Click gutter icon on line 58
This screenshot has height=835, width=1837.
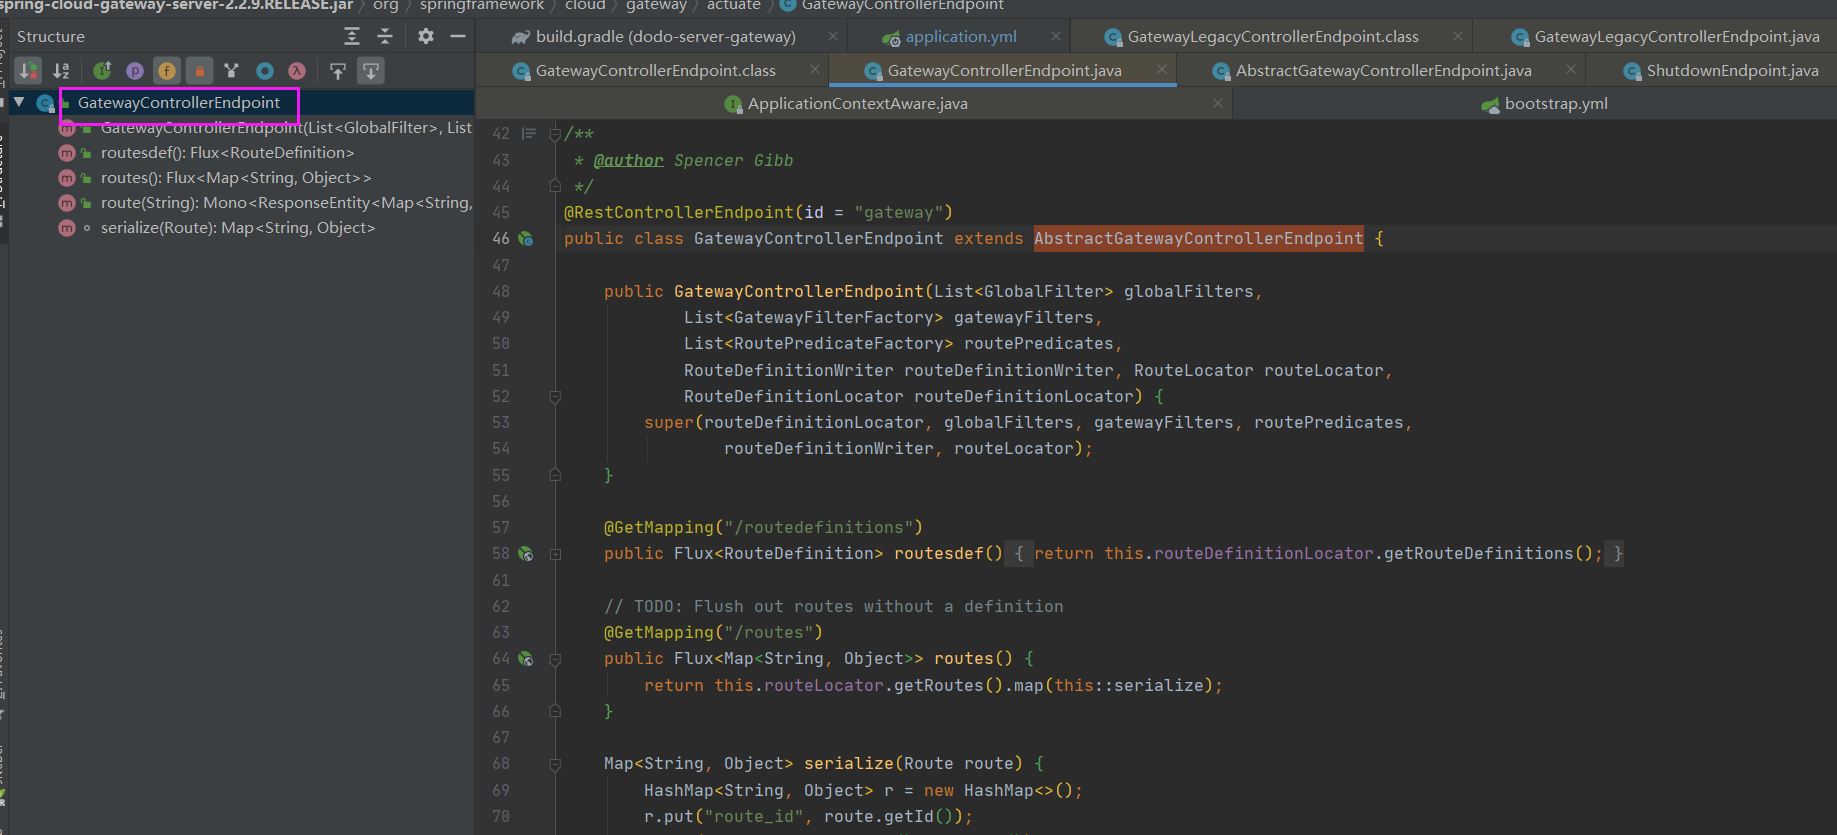click(x=526, y=554)
